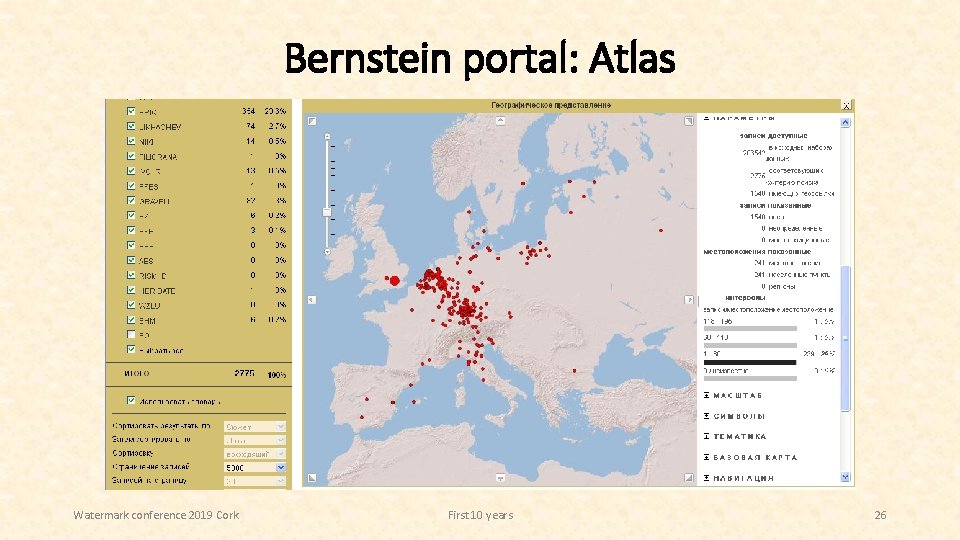Screen dimensions: 960x540
Task: Click the map's bottom-right corner pan icon
Action: [x=689, y=478]
